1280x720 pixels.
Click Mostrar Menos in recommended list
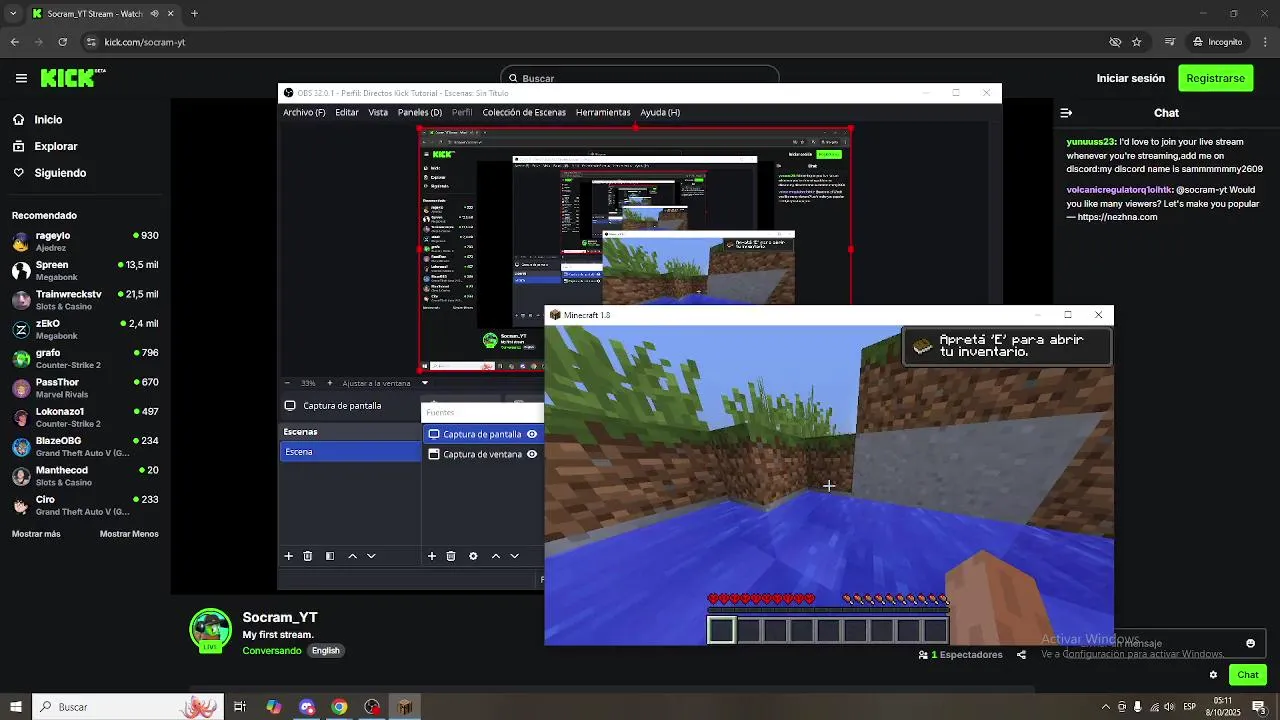point(129,534)
